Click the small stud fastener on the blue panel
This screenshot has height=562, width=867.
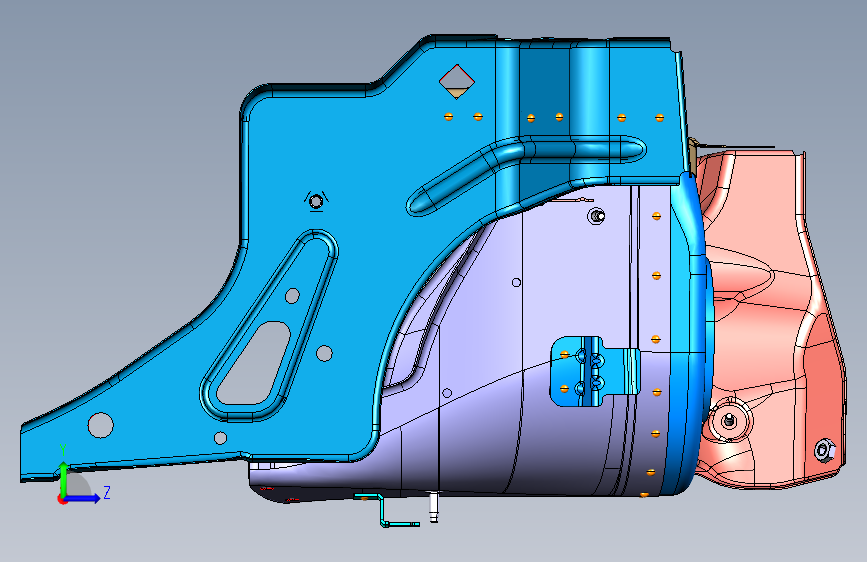tap(316, 201)
